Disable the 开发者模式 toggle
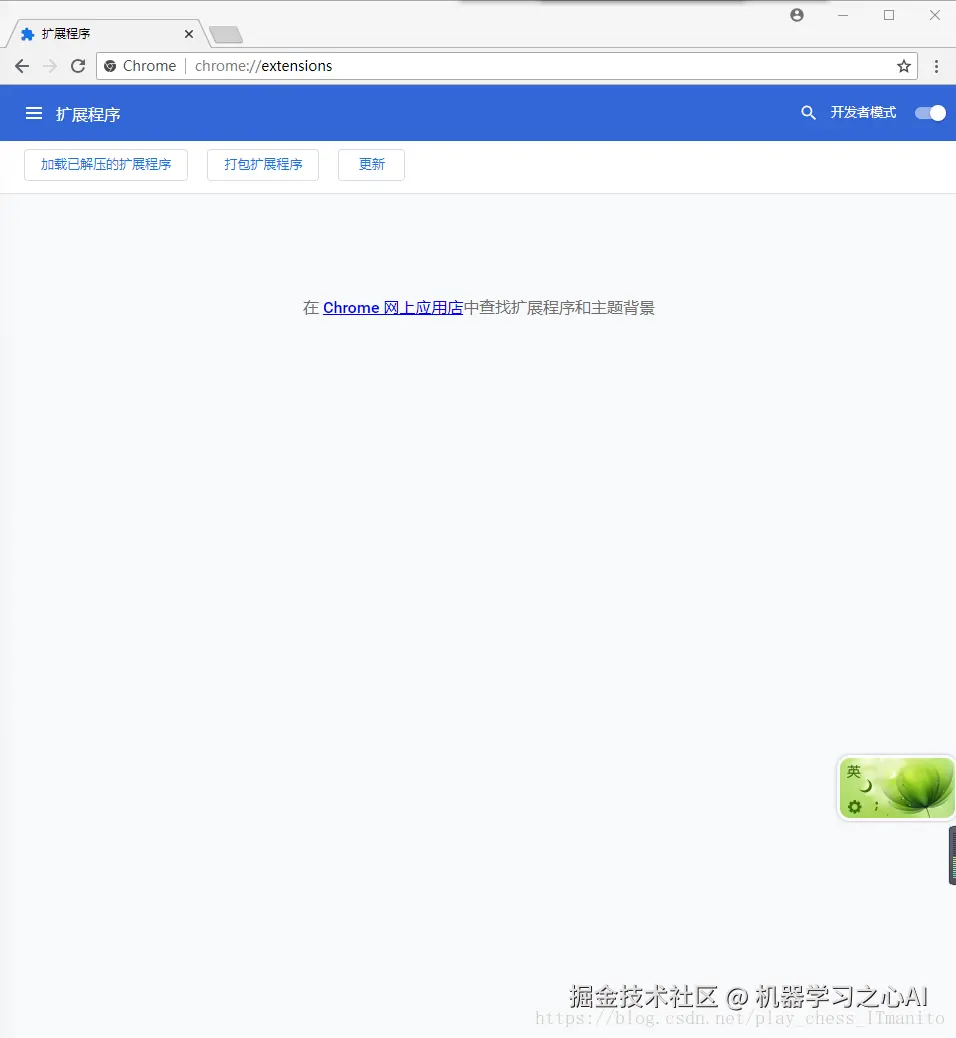956x1038 pixels. click(930, 113)
